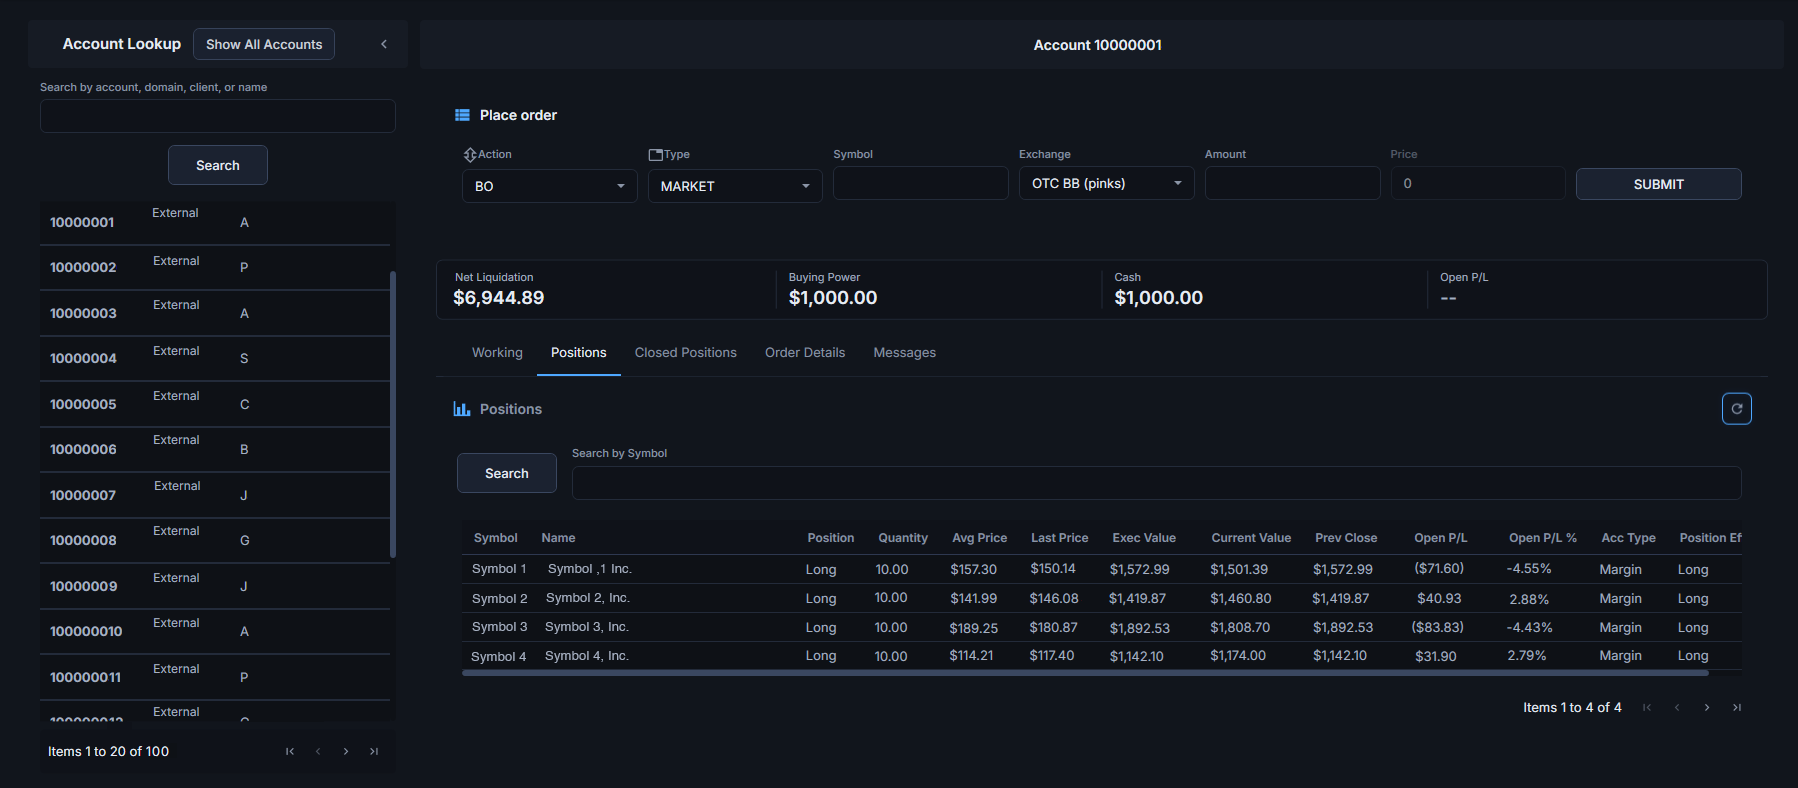Go to first page of positions table
The width and height of the screenshot is (1798, 788).
(x=1647, y=708)
